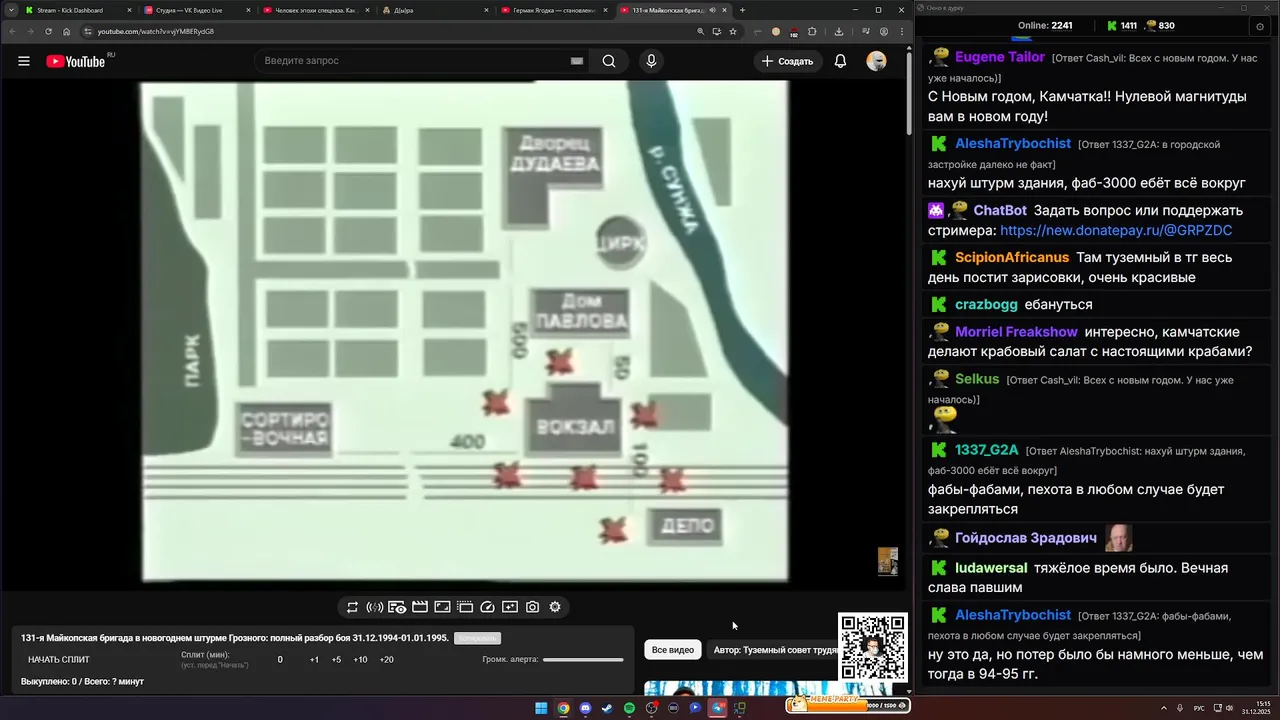1280x720 pixels.
Task: Open the browser extensions puzzle icon
Action: point(812,31)
